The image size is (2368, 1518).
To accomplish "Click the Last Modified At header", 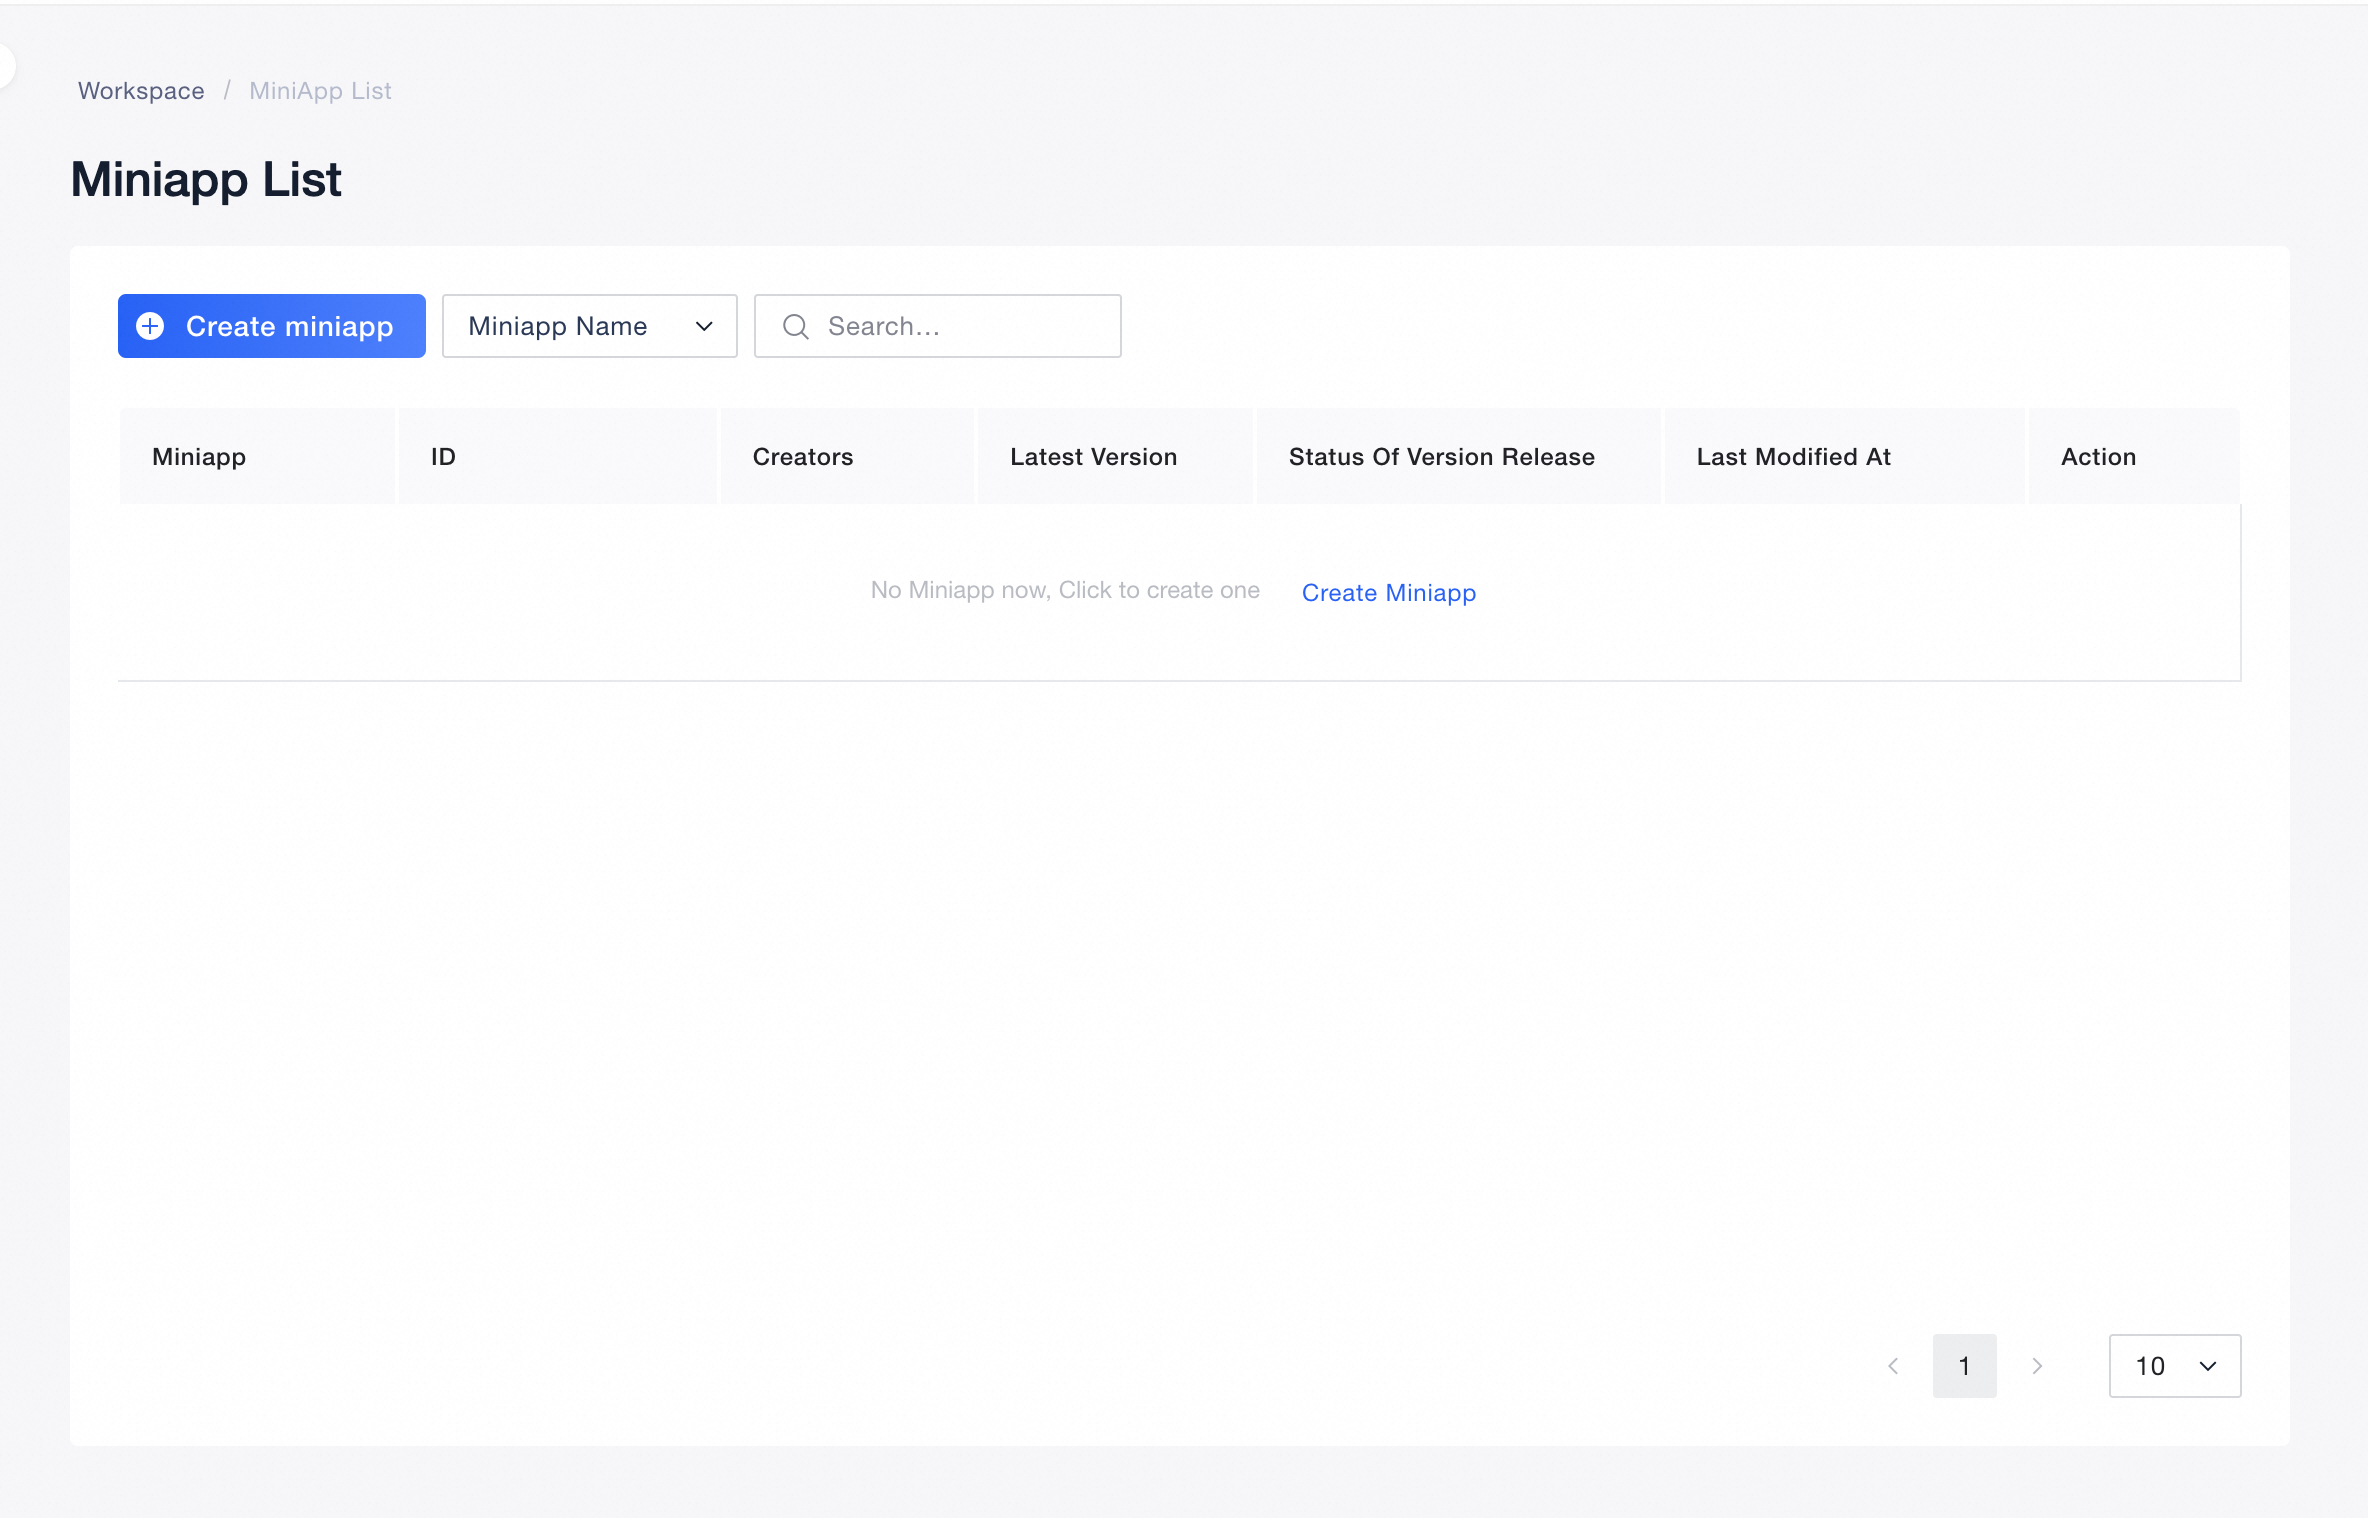I will tap(1844, 456).
